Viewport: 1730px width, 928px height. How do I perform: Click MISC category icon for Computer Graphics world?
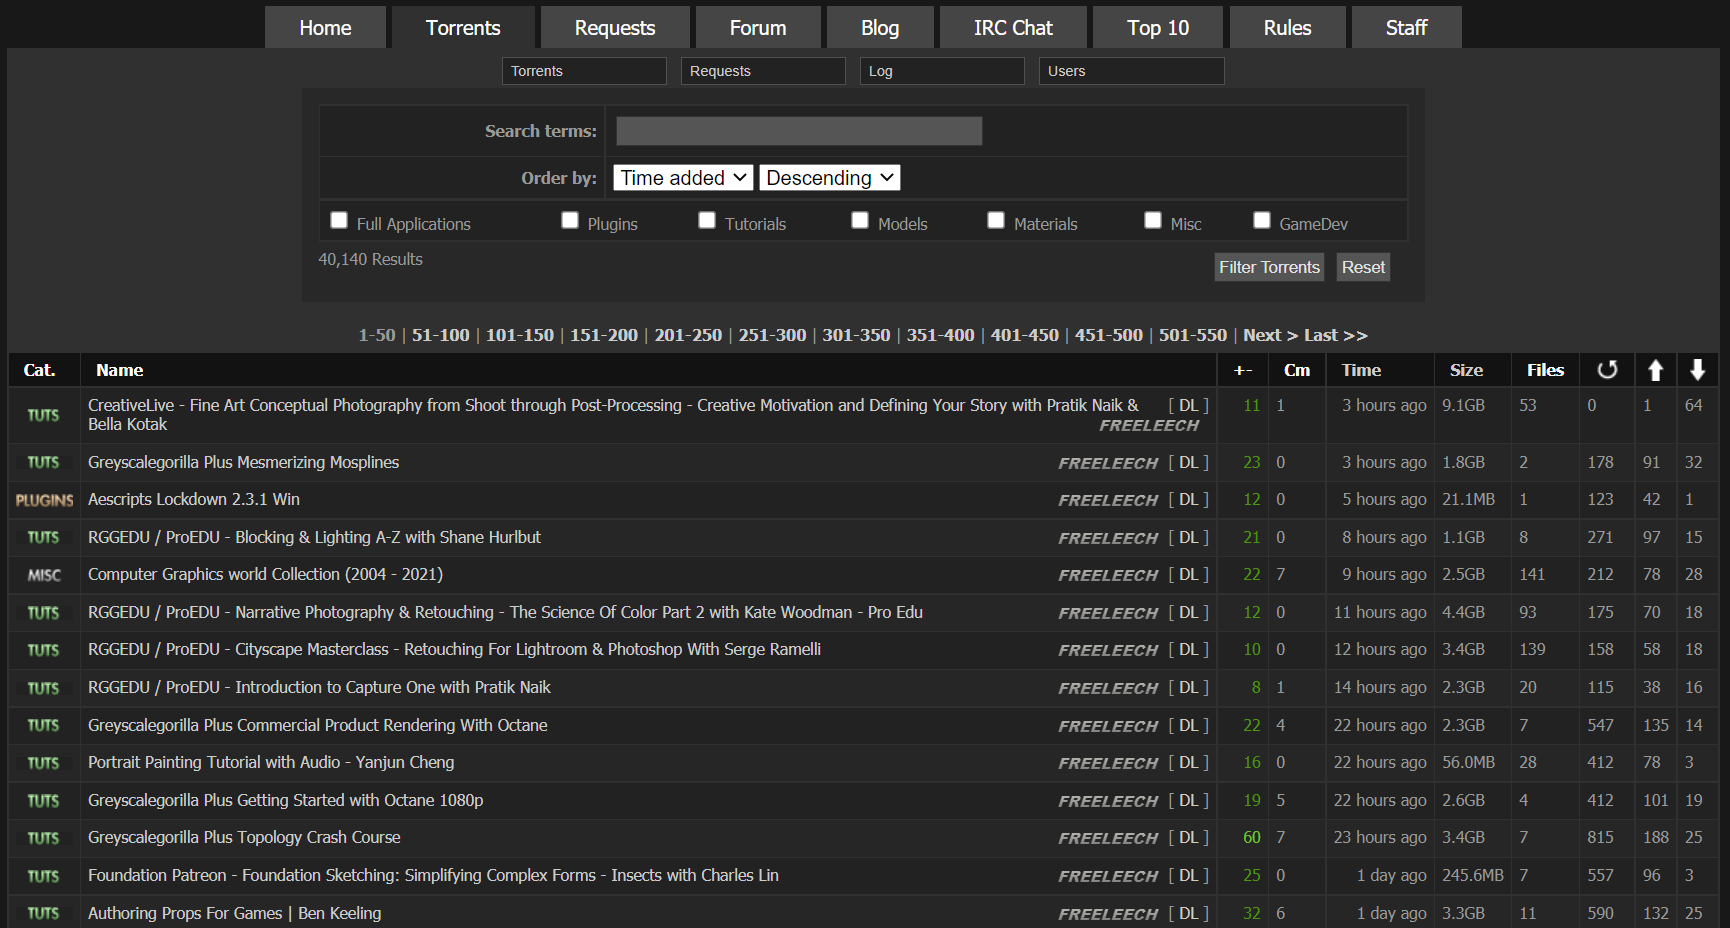click(x=44, y=575)
